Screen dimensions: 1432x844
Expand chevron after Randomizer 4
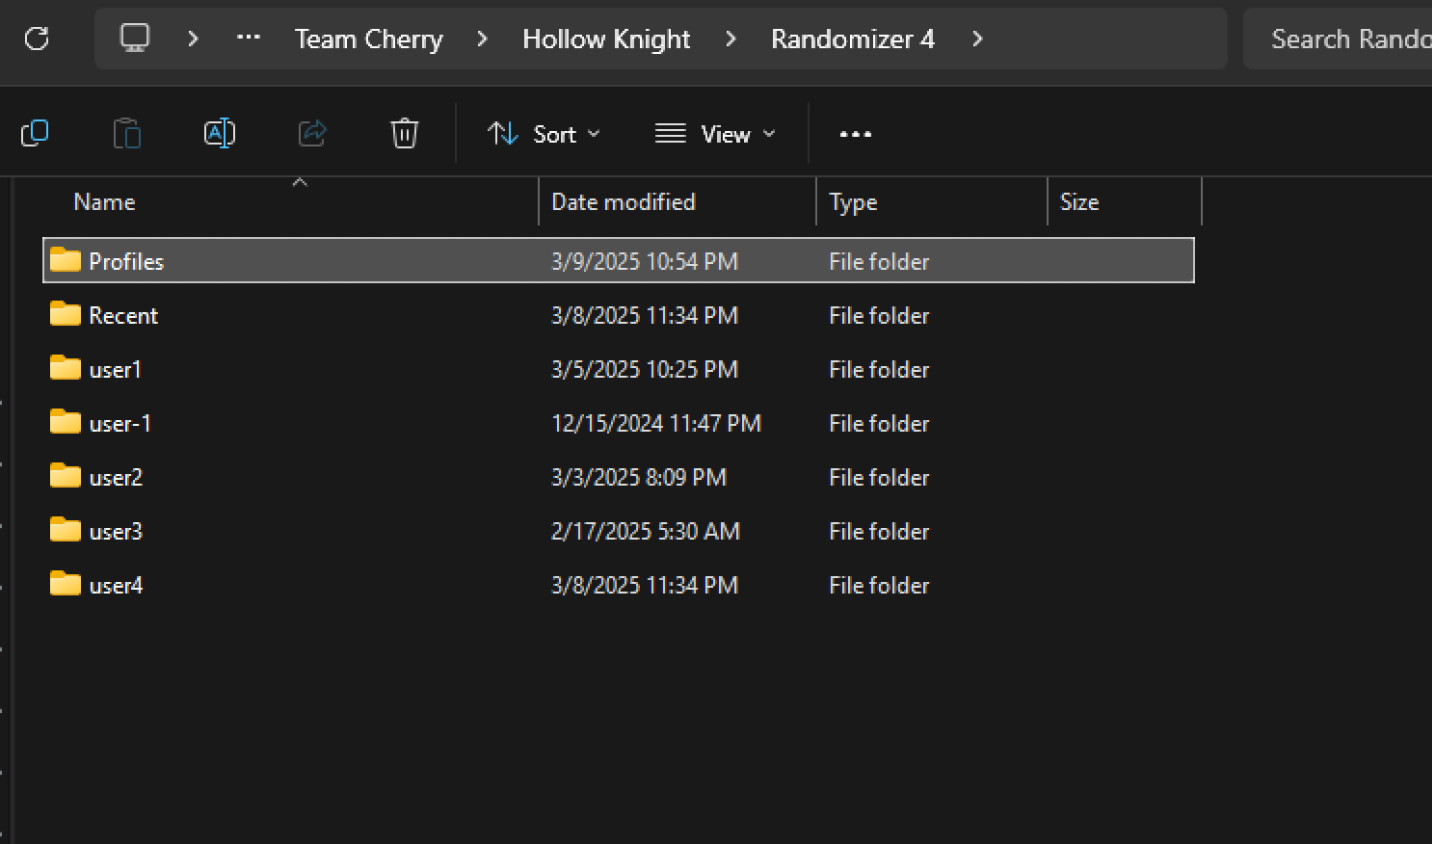(x=977, y=39)
